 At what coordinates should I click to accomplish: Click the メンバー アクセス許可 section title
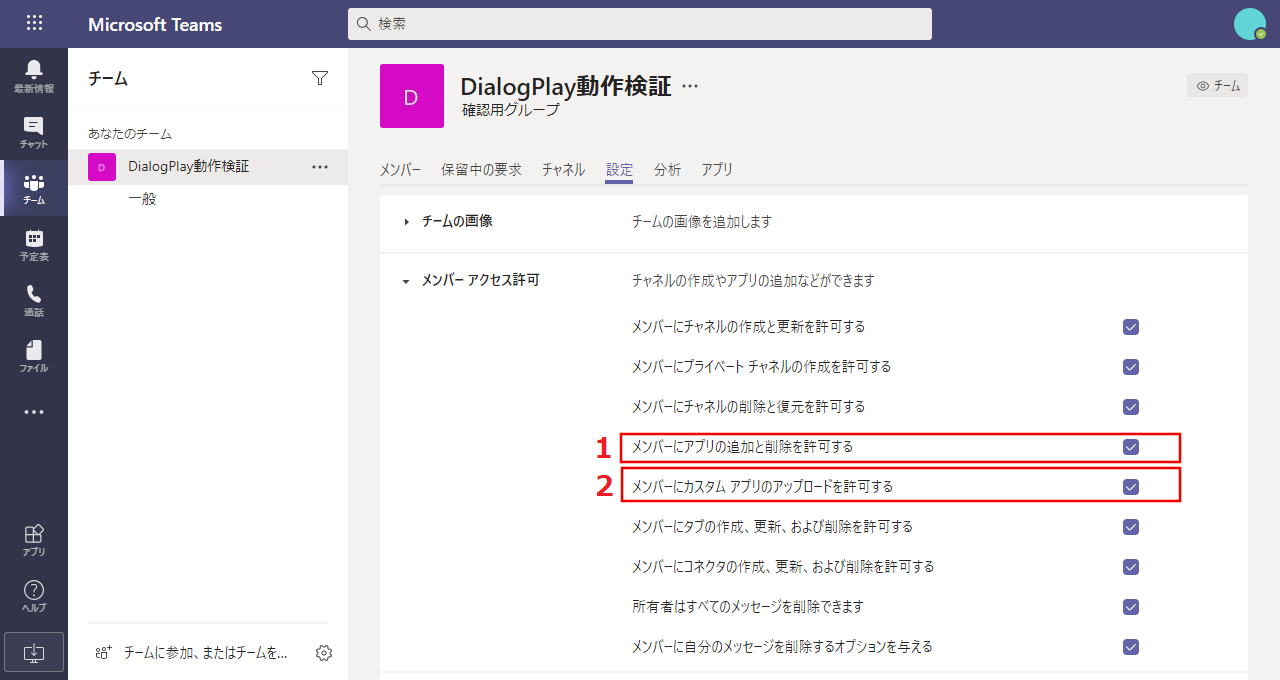pyautogui.click(x=481, y=281)
